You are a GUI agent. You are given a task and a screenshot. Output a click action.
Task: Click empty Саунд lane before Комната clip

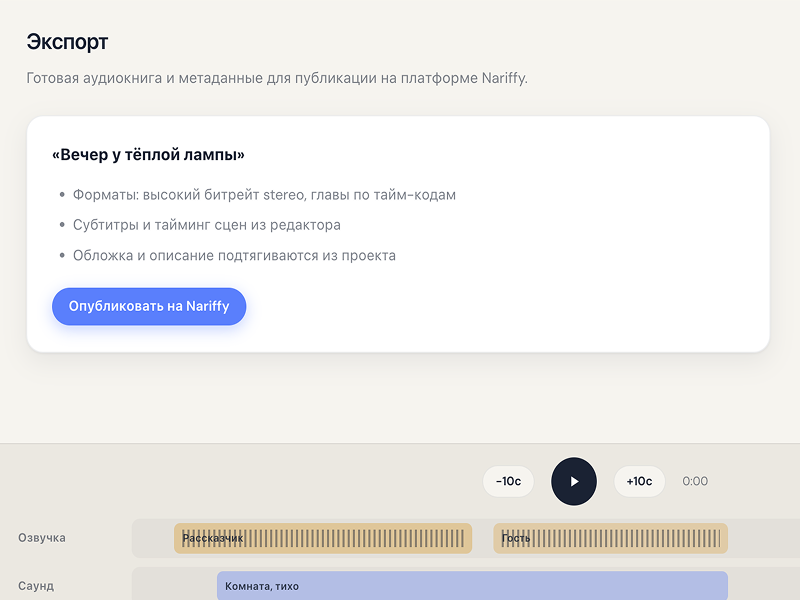pyautogui.click(x=174, y=586)
